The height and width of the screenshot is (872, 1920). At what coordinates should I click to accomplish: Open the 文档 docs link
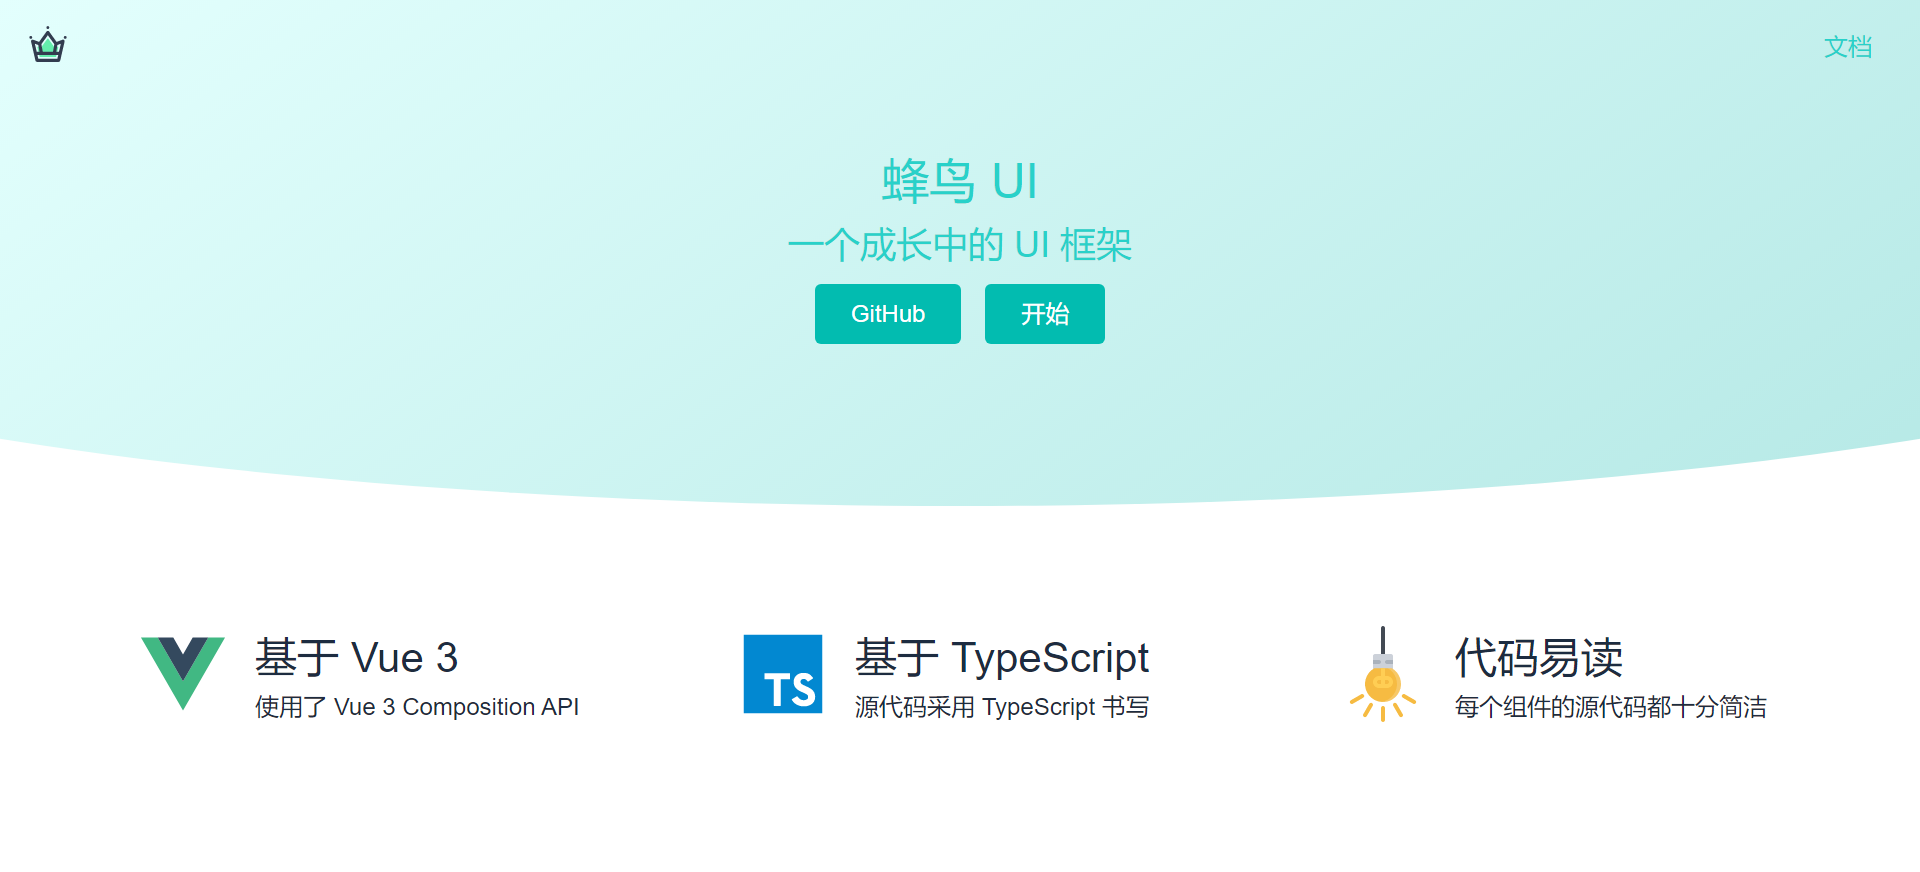click(1847, 47)
